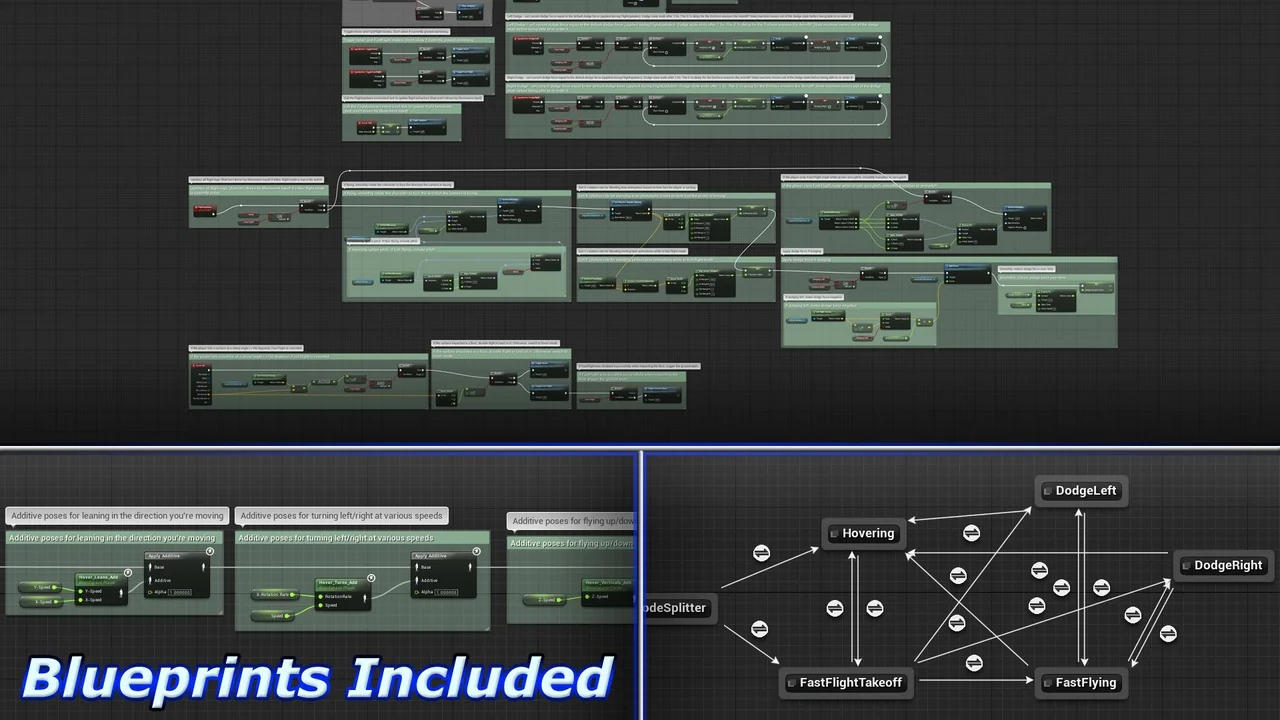Open the transition rule icon below DodgeLeft
Viewport: 1280px width, 720px height.
pyautogui.click(x=1062, y=588)
